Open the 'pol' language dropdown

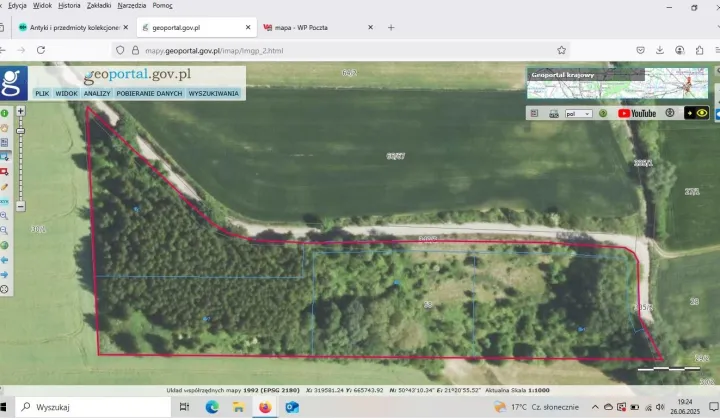point(579,113)
